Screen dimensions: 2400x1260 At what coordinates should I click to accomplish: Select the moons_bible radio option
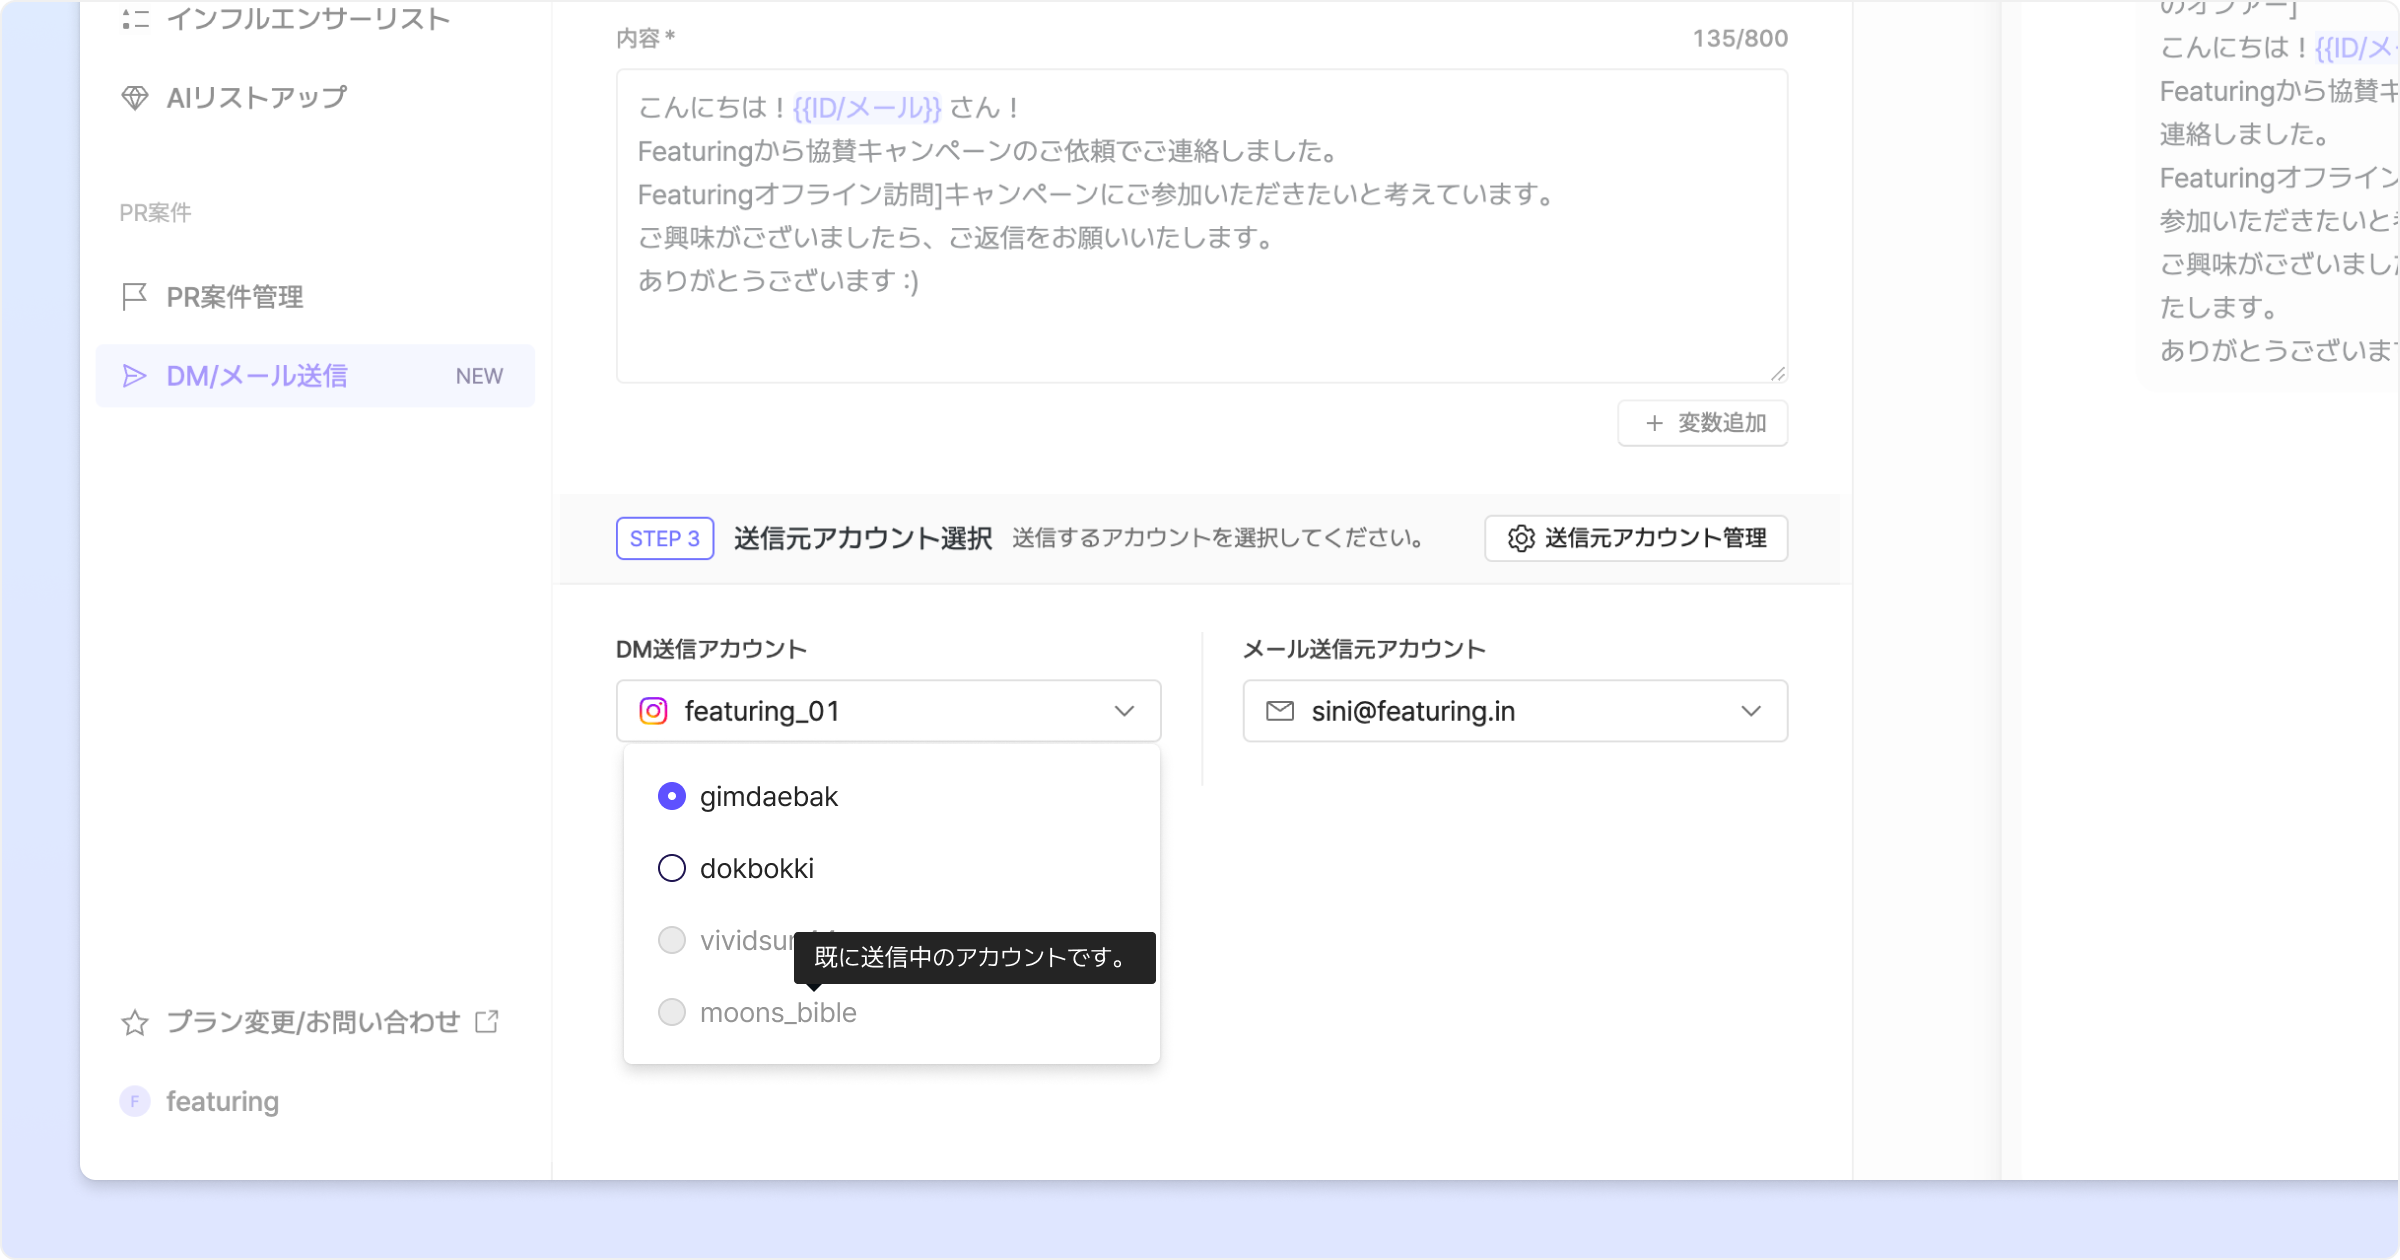coord(672,1012)
